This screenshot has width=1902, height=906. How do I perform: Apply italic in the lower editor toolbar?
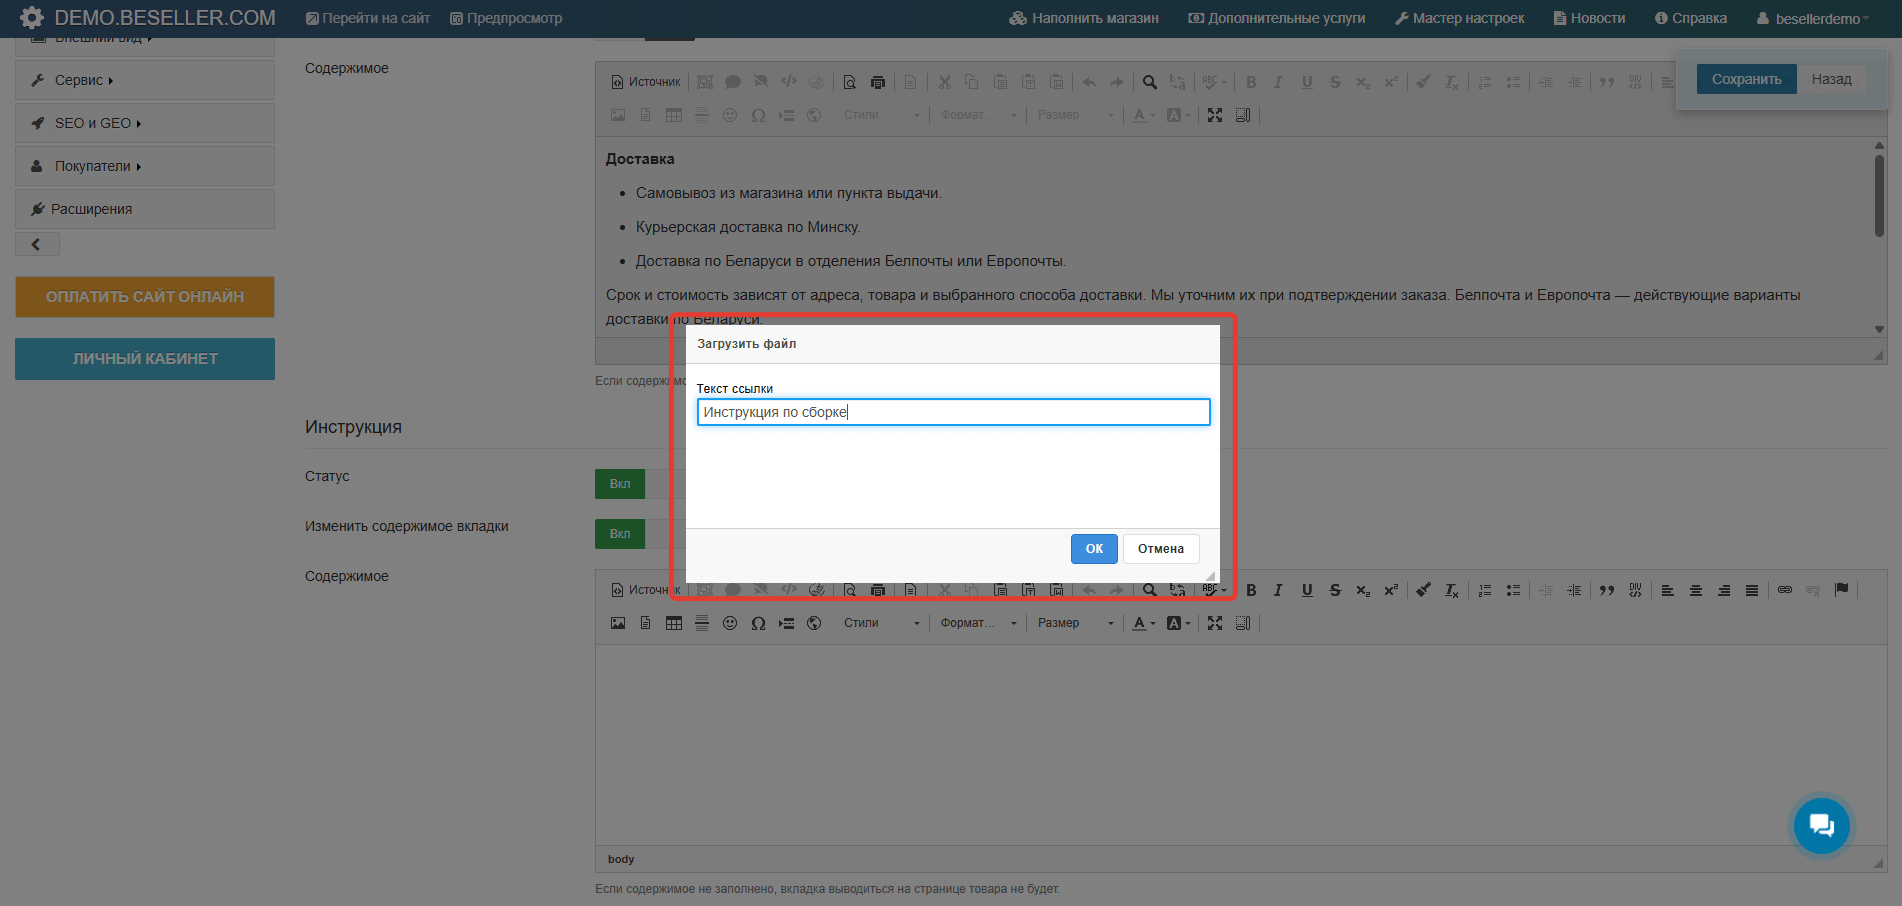point(1278,591)
